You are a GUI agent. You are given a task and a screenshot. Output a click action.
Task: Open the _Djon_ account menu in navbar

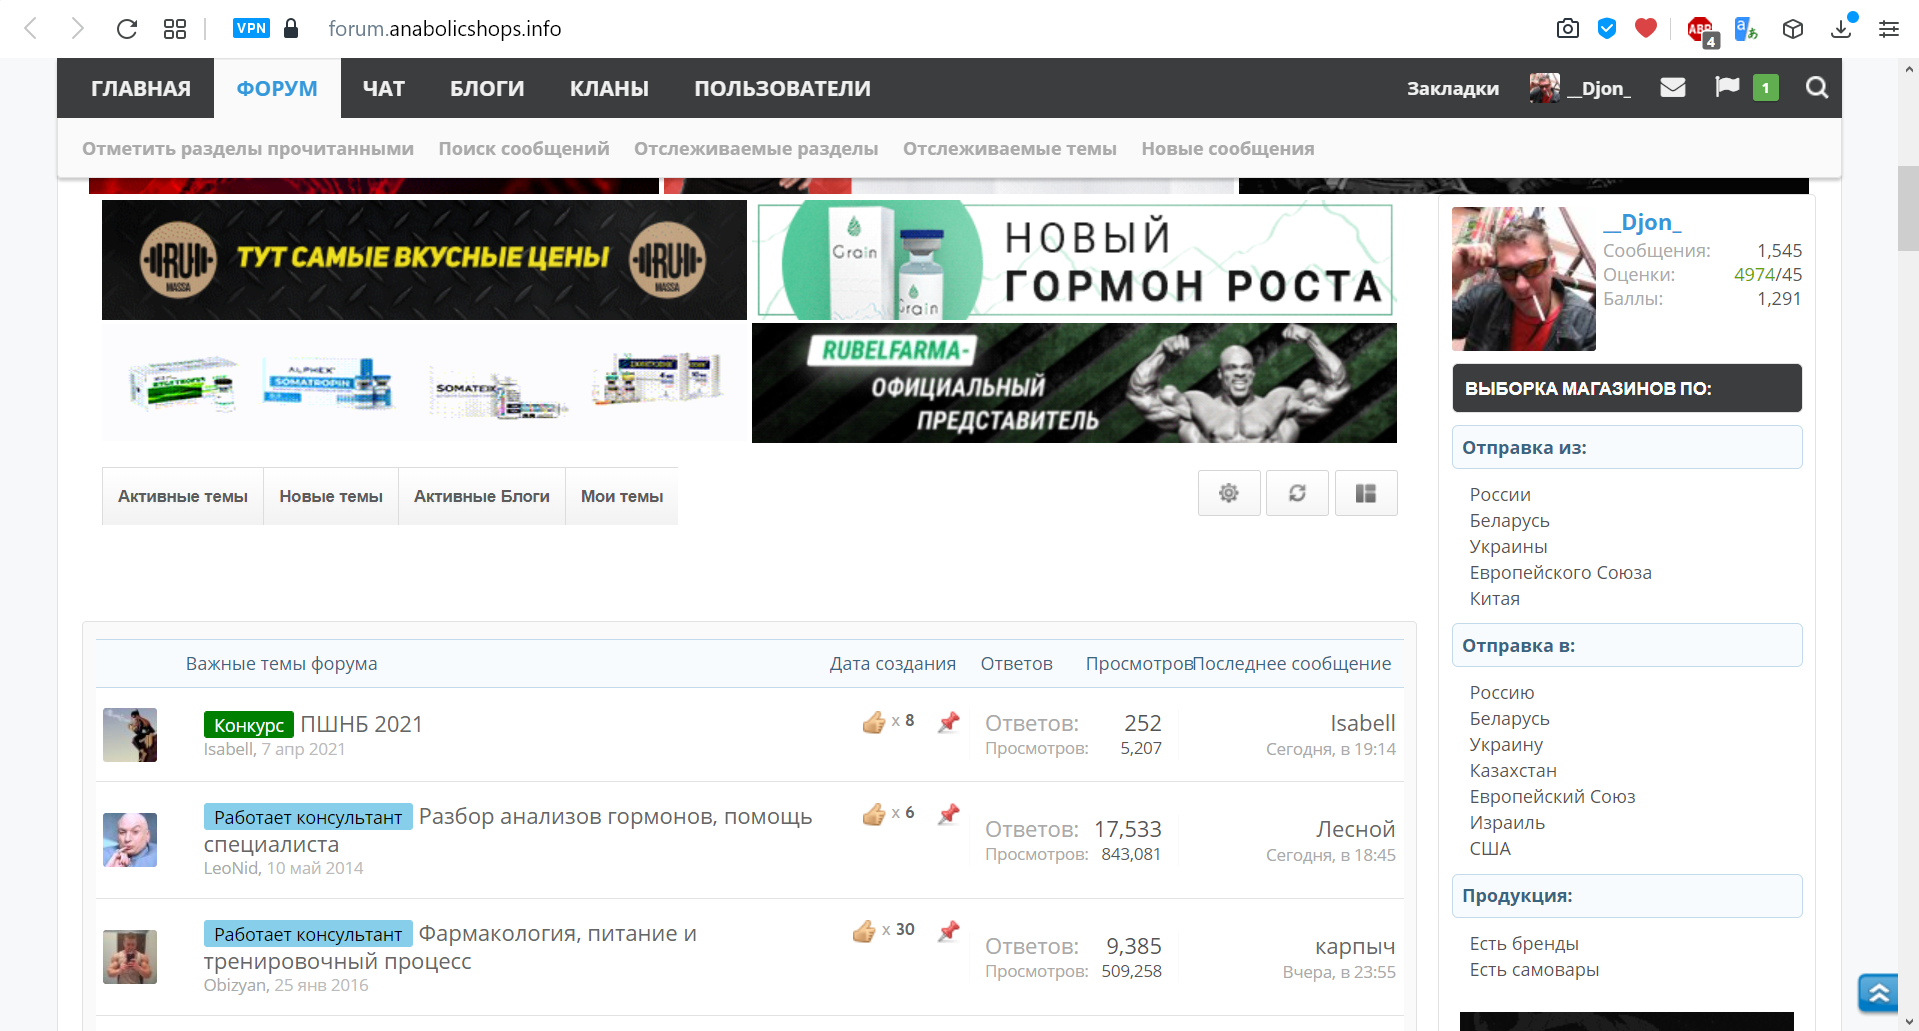point(1581,88)
